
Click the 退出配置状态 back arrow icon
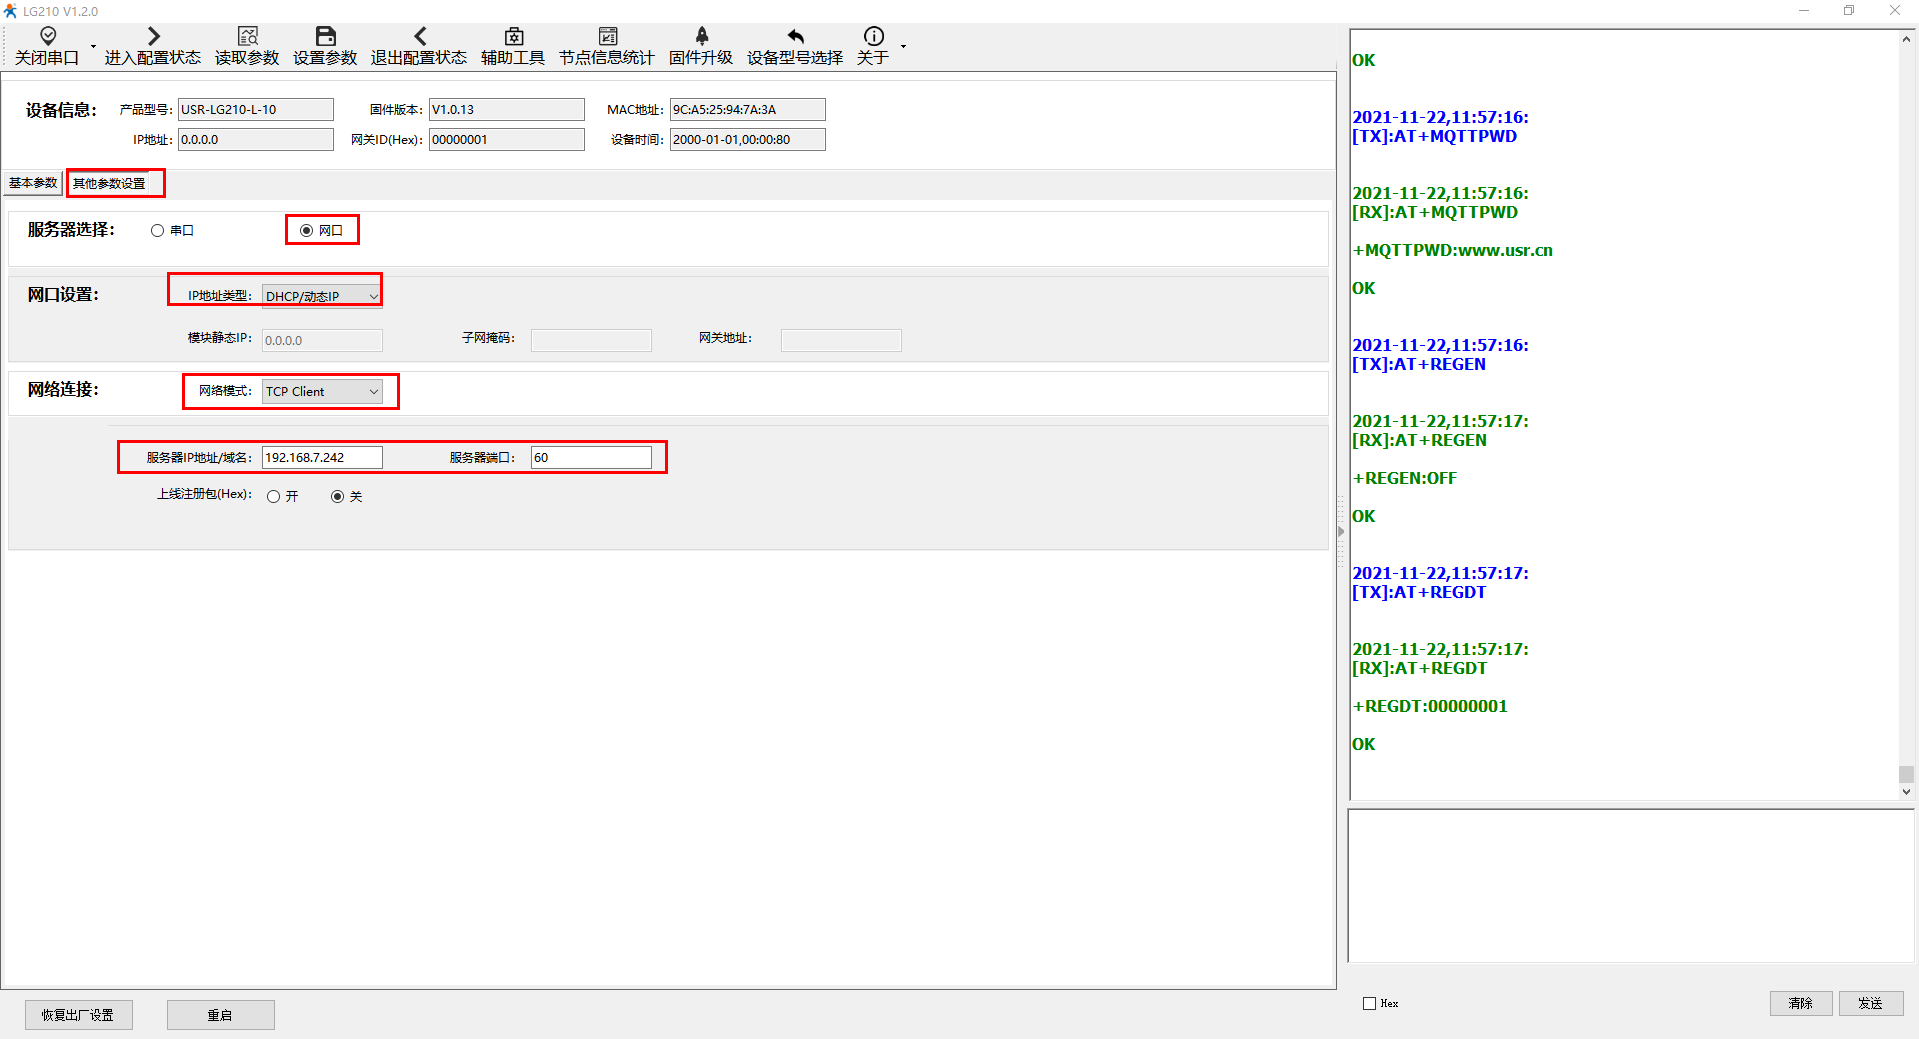(x=419, y=37)
